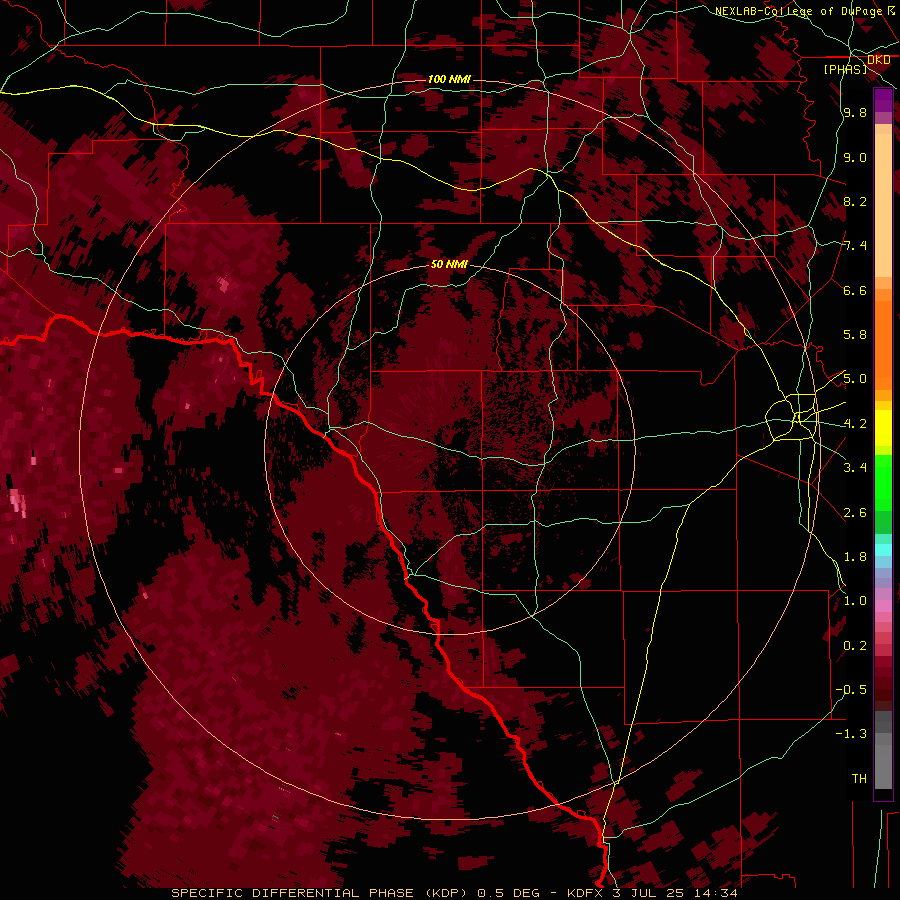900x900 pixels.
Task: Click the yellow band of the color scale
Action: [883, 428]
